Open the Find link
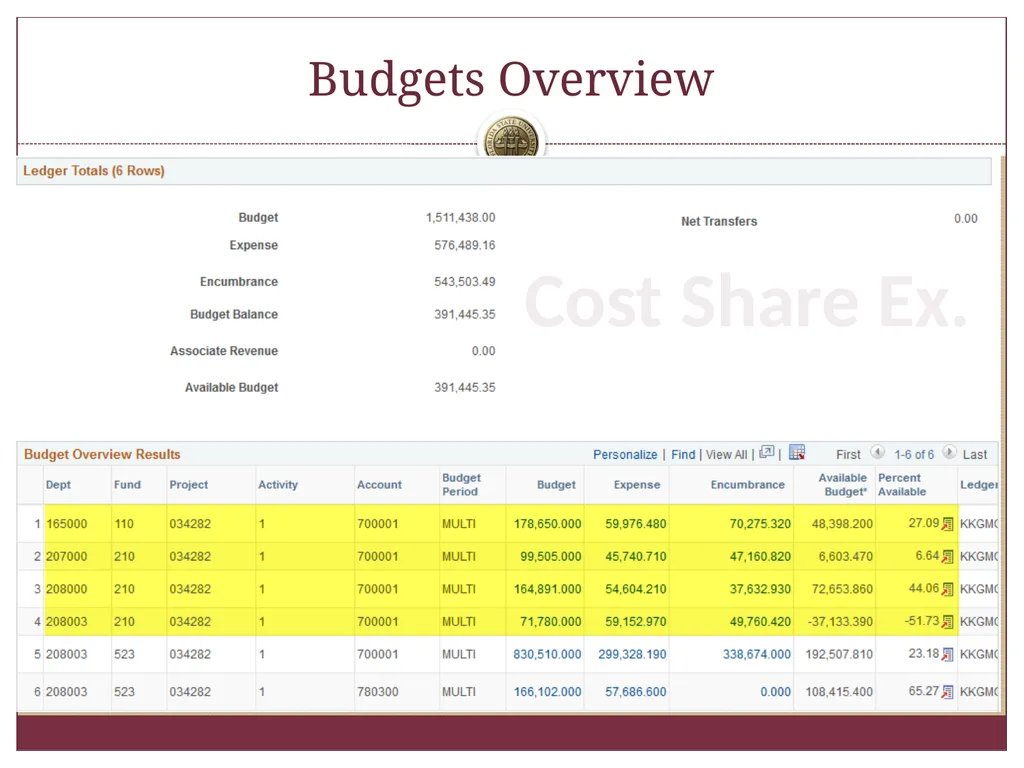1024x768 pixels. pos(683,455)
